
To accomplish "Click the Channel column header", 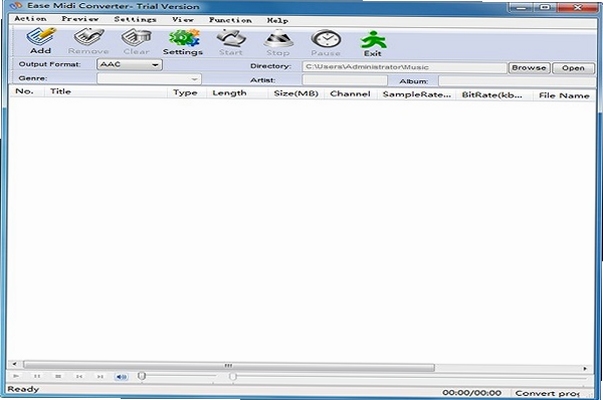I will coord(350,94).
